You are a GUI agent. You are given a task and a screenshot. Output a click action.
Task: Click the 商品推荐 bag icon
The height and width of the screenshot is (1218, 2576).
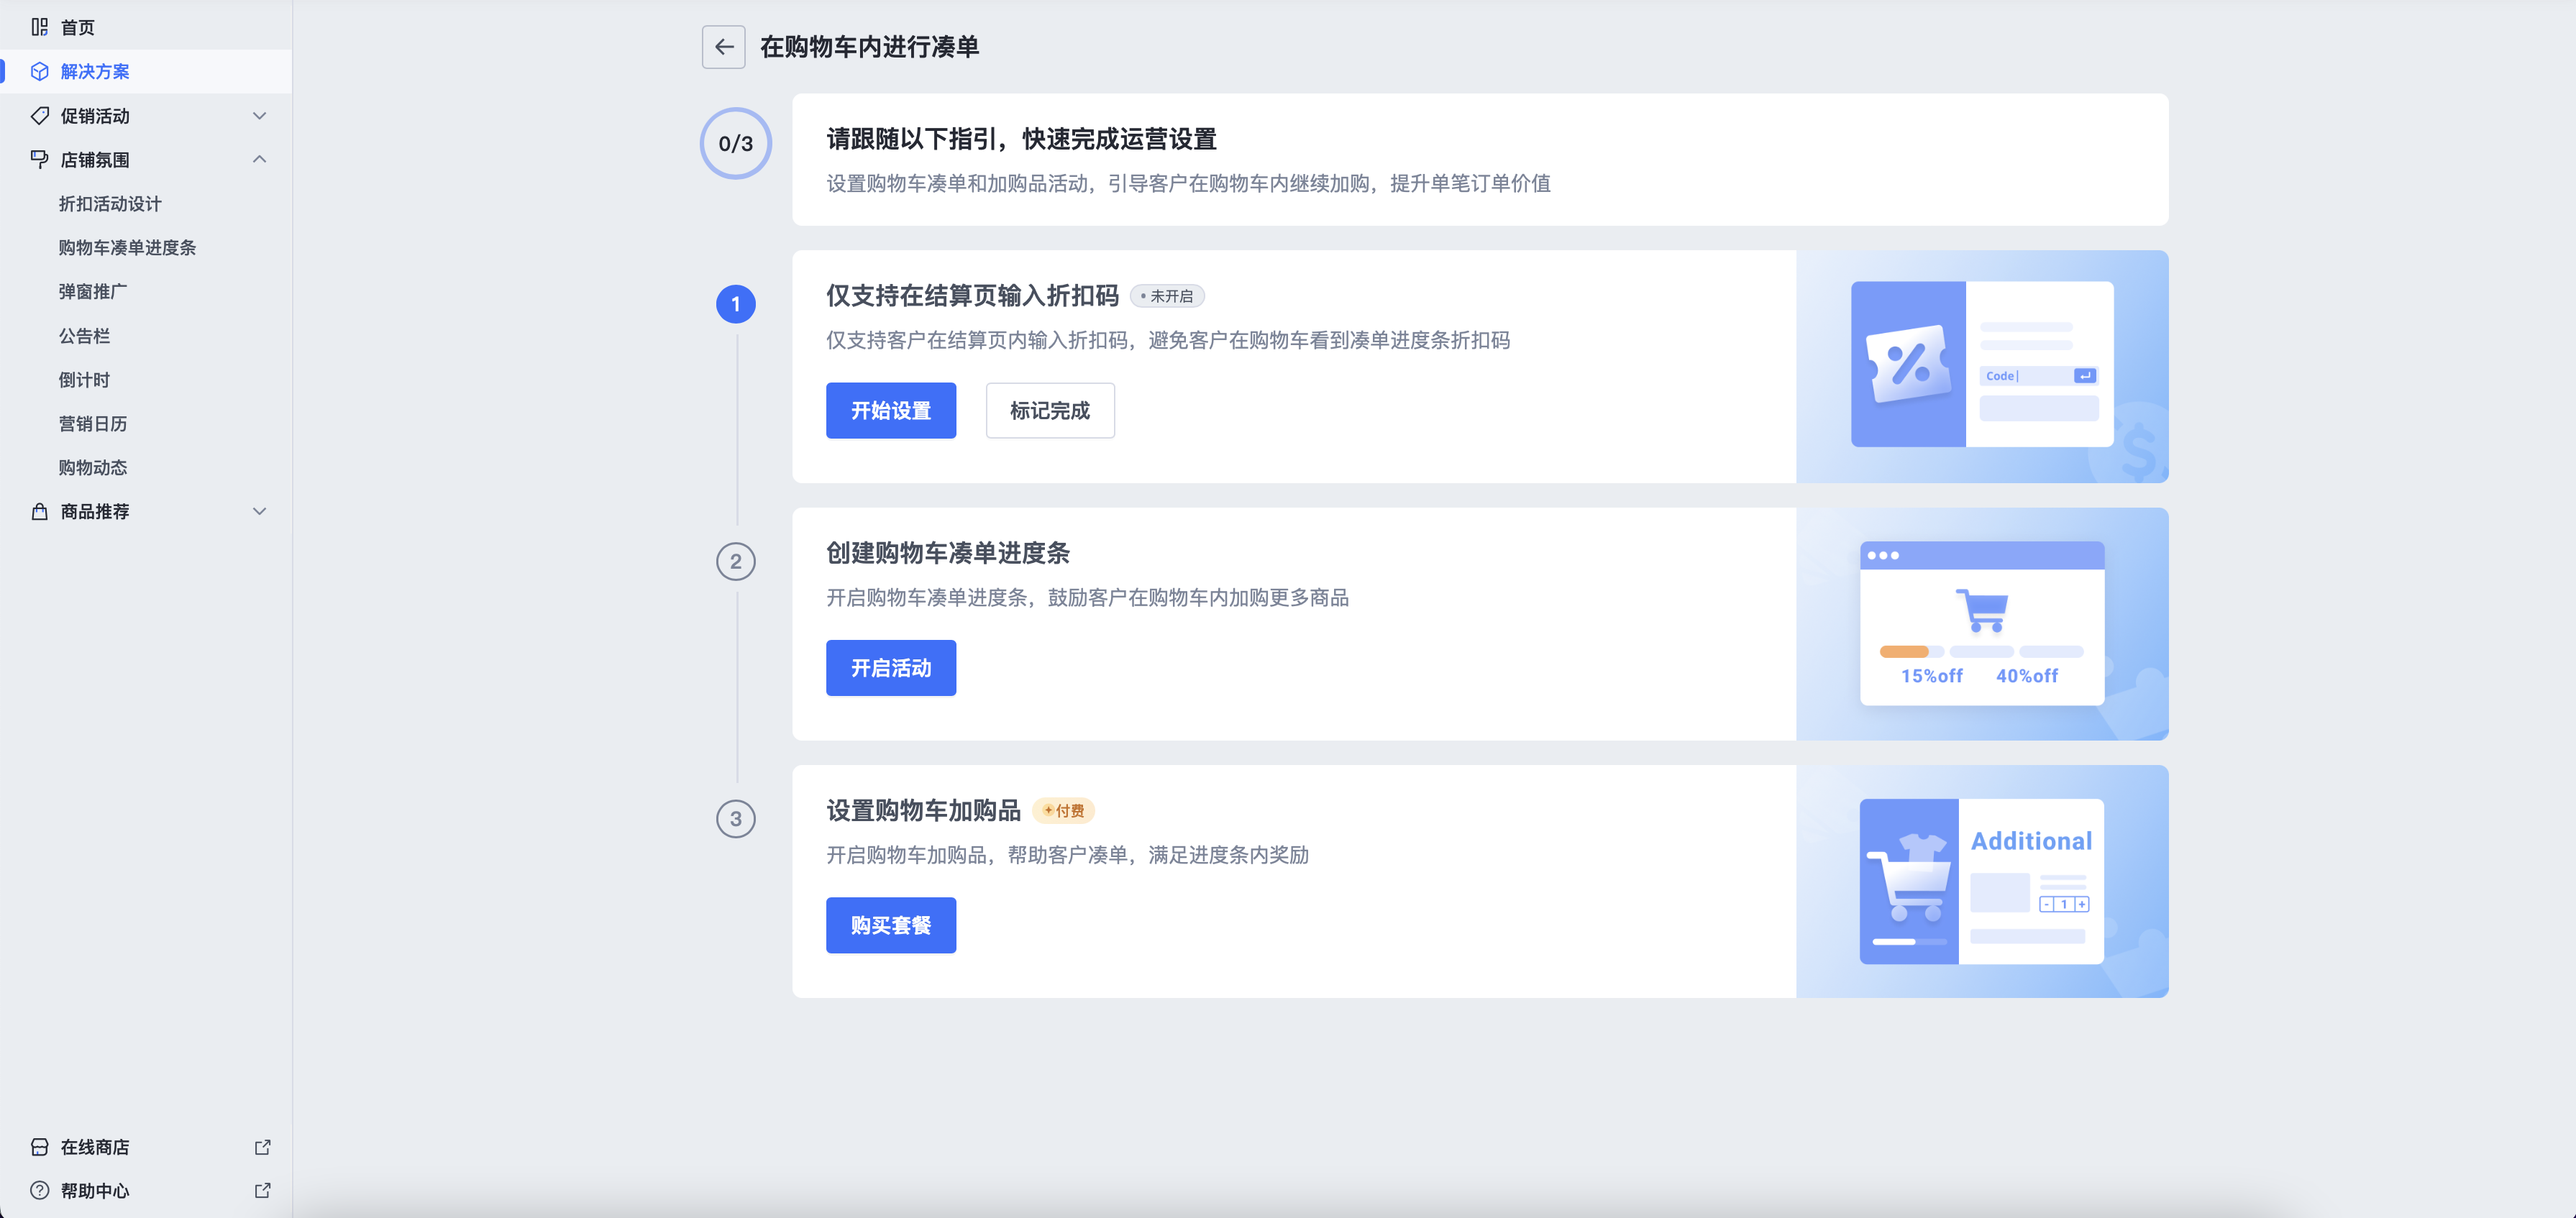39,511
